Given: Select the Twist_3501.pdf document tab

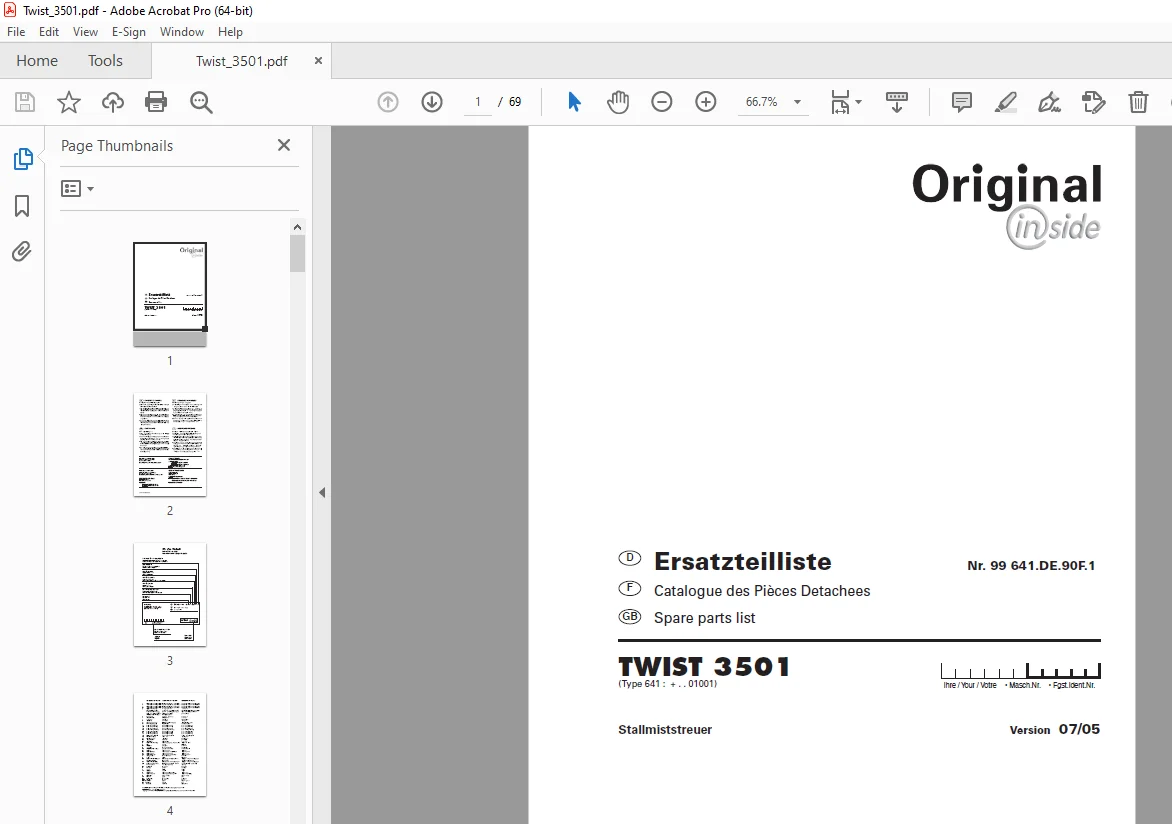Looking at the screenshot, I should click(x=241, y=61).
